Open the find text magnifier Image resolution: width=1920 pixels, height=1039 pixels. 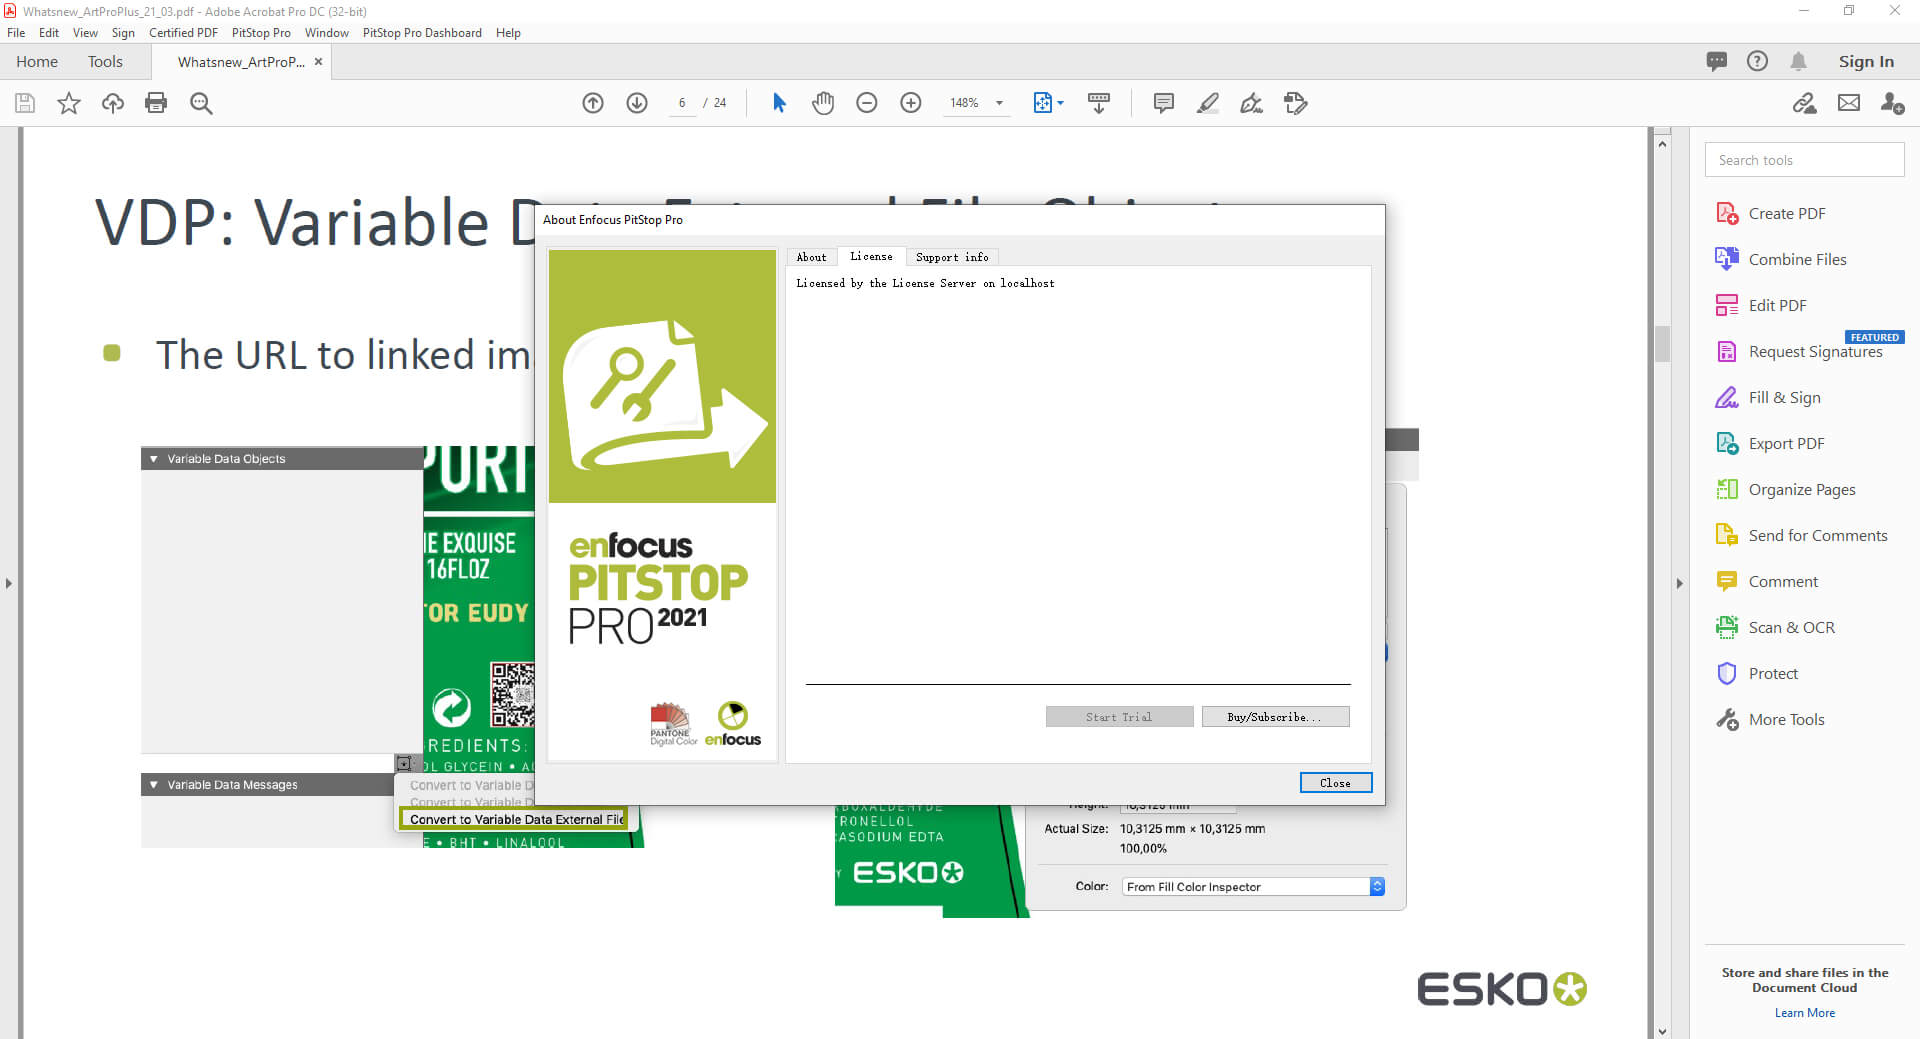pyautogui.click(x=201, y=103)
